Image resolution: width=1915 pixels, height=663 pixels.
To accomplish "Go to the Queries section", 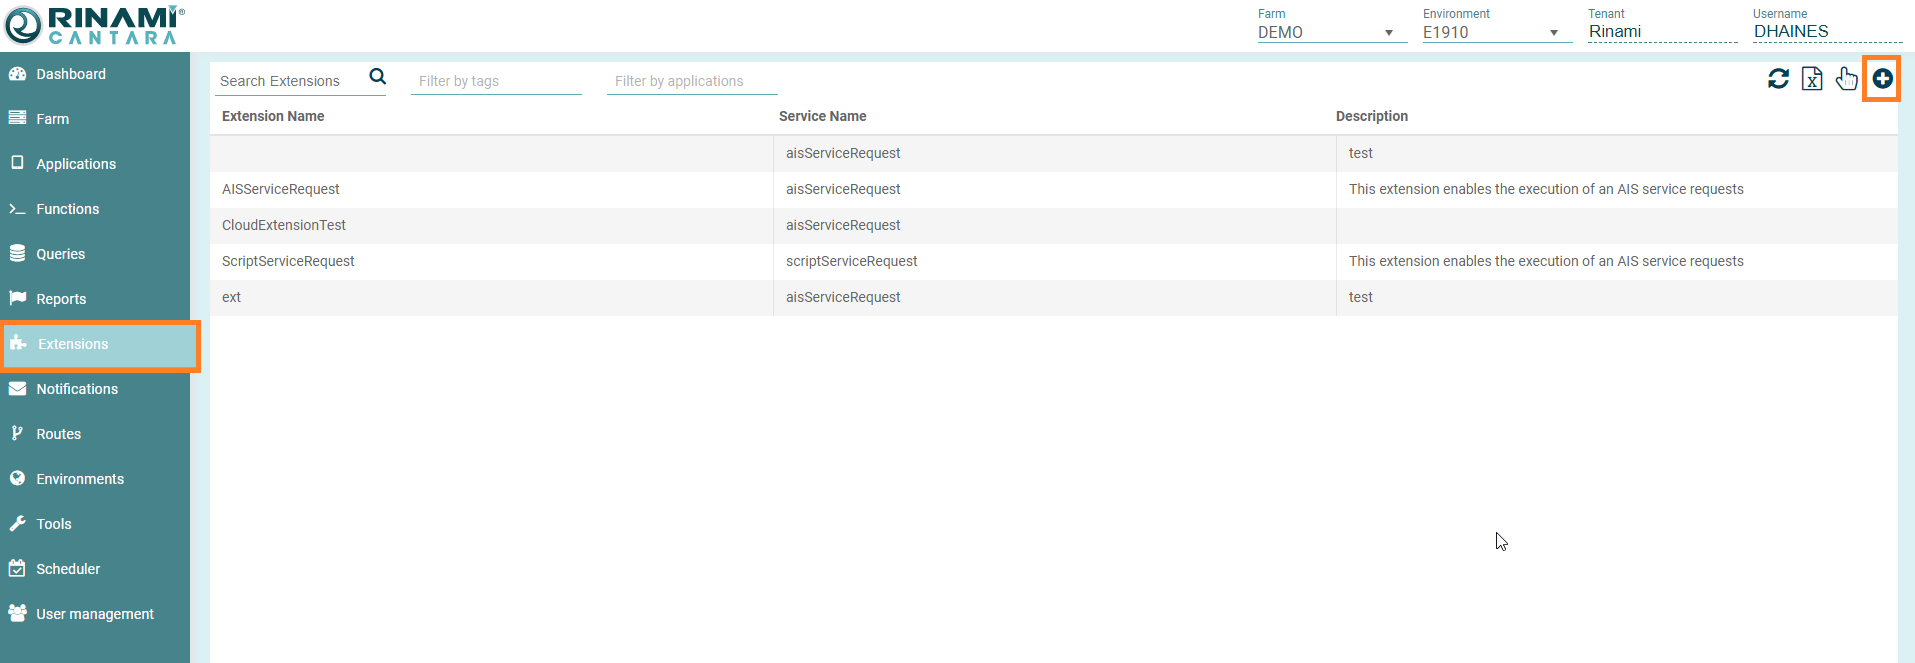I will (x=60, y=254).
